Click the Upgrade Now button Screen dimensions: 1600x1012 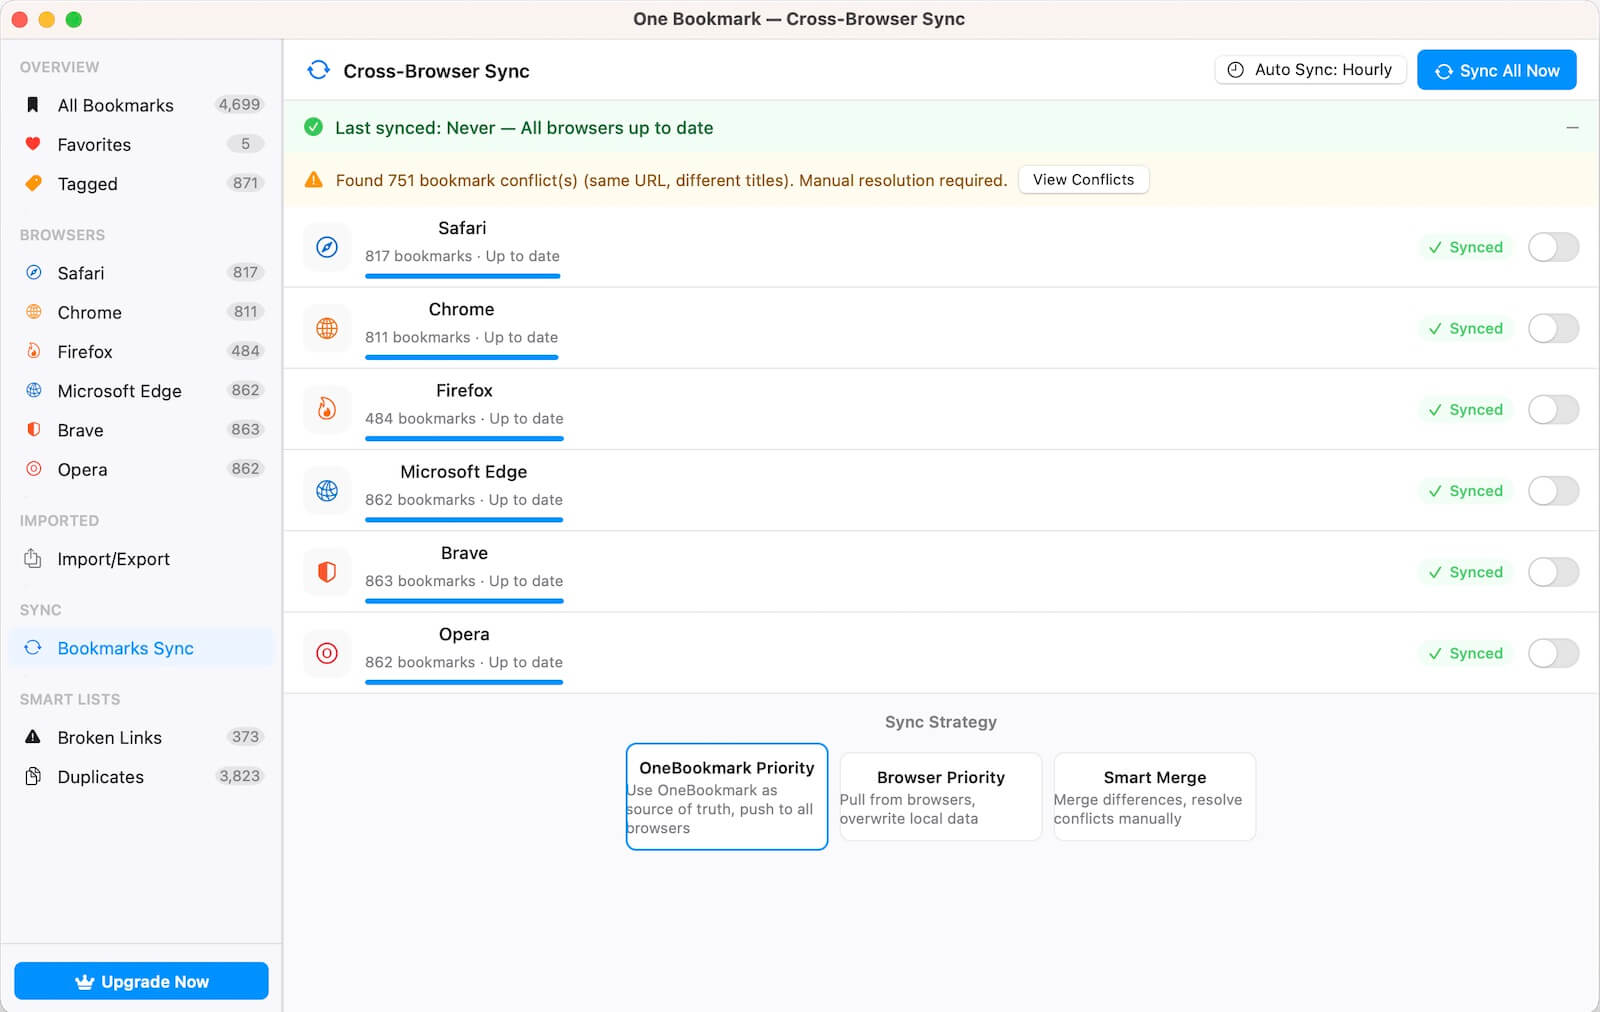pos(141,981)
